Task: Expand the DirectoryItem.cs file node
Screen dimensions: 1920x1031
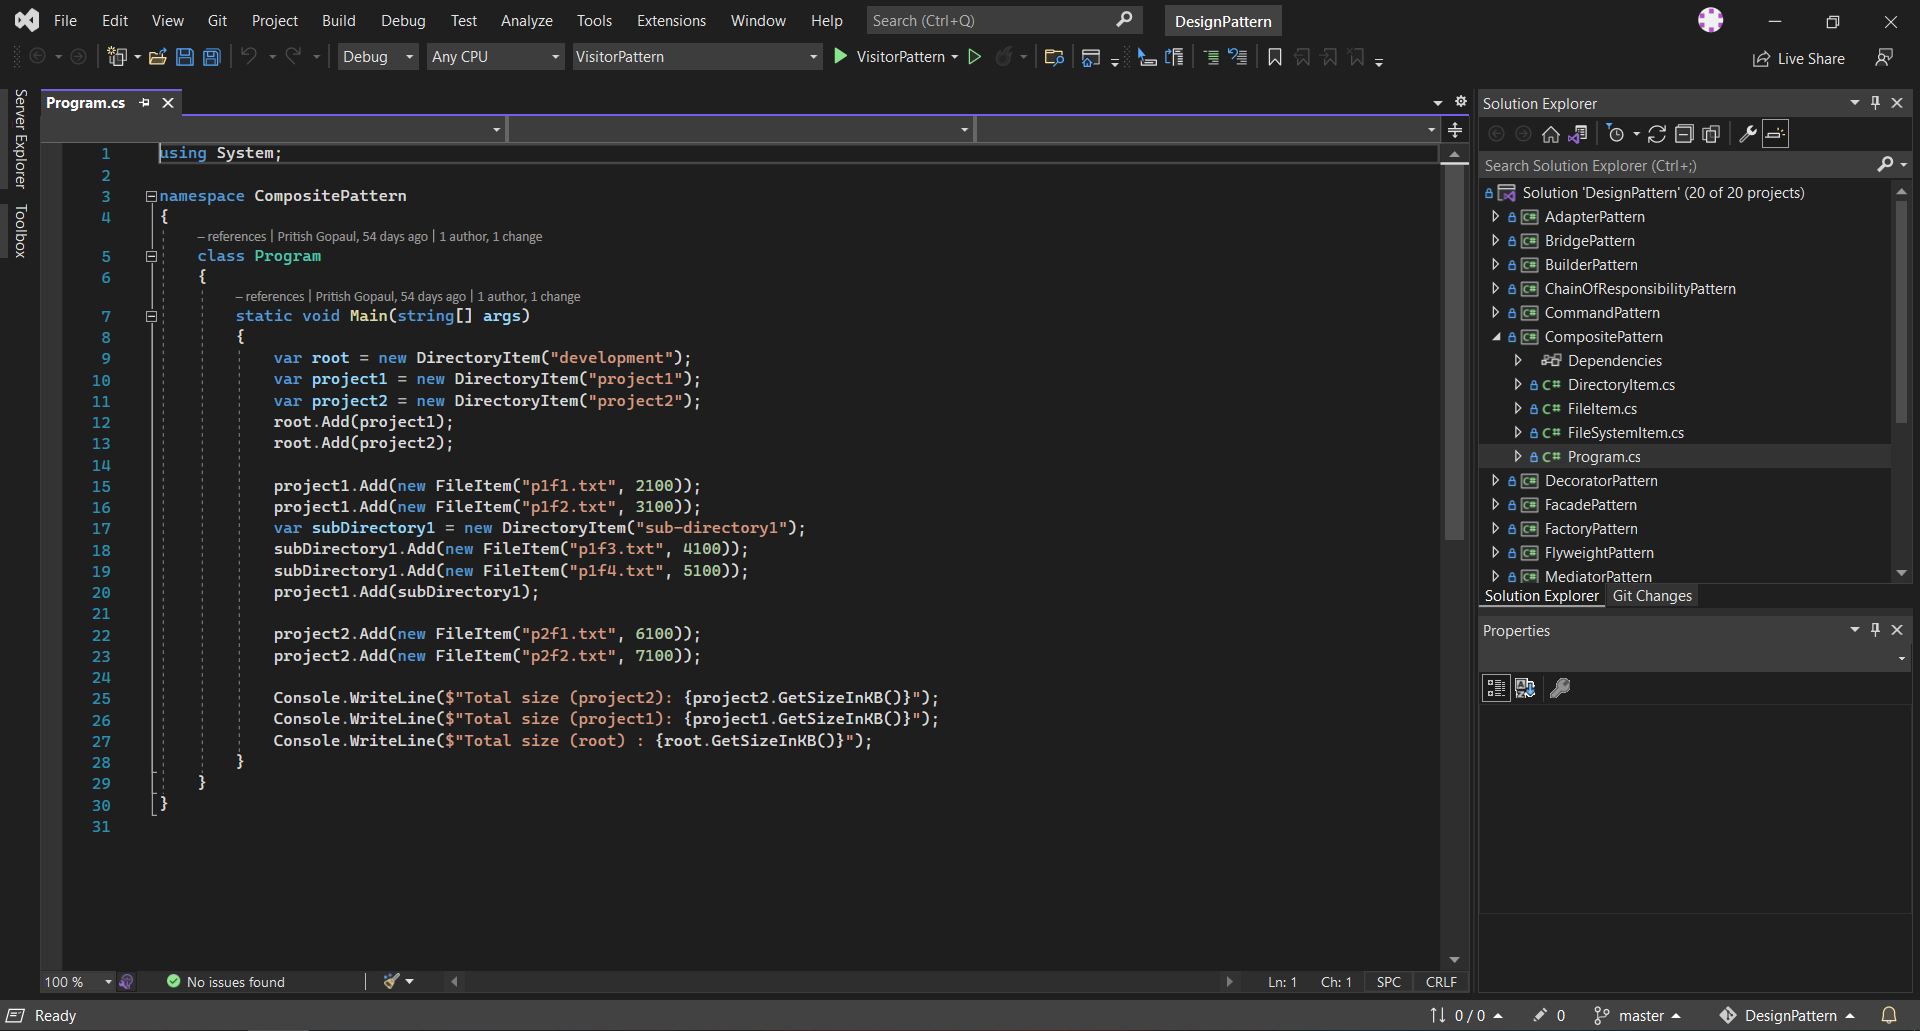Action: click(1518, 384)
